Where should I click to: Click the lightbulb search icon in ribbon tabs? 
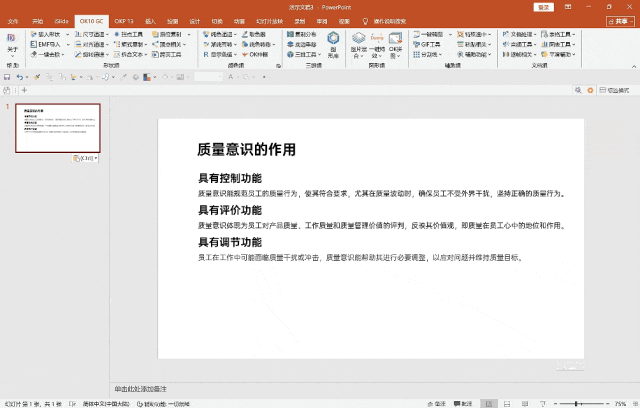[x=365, y=21]
